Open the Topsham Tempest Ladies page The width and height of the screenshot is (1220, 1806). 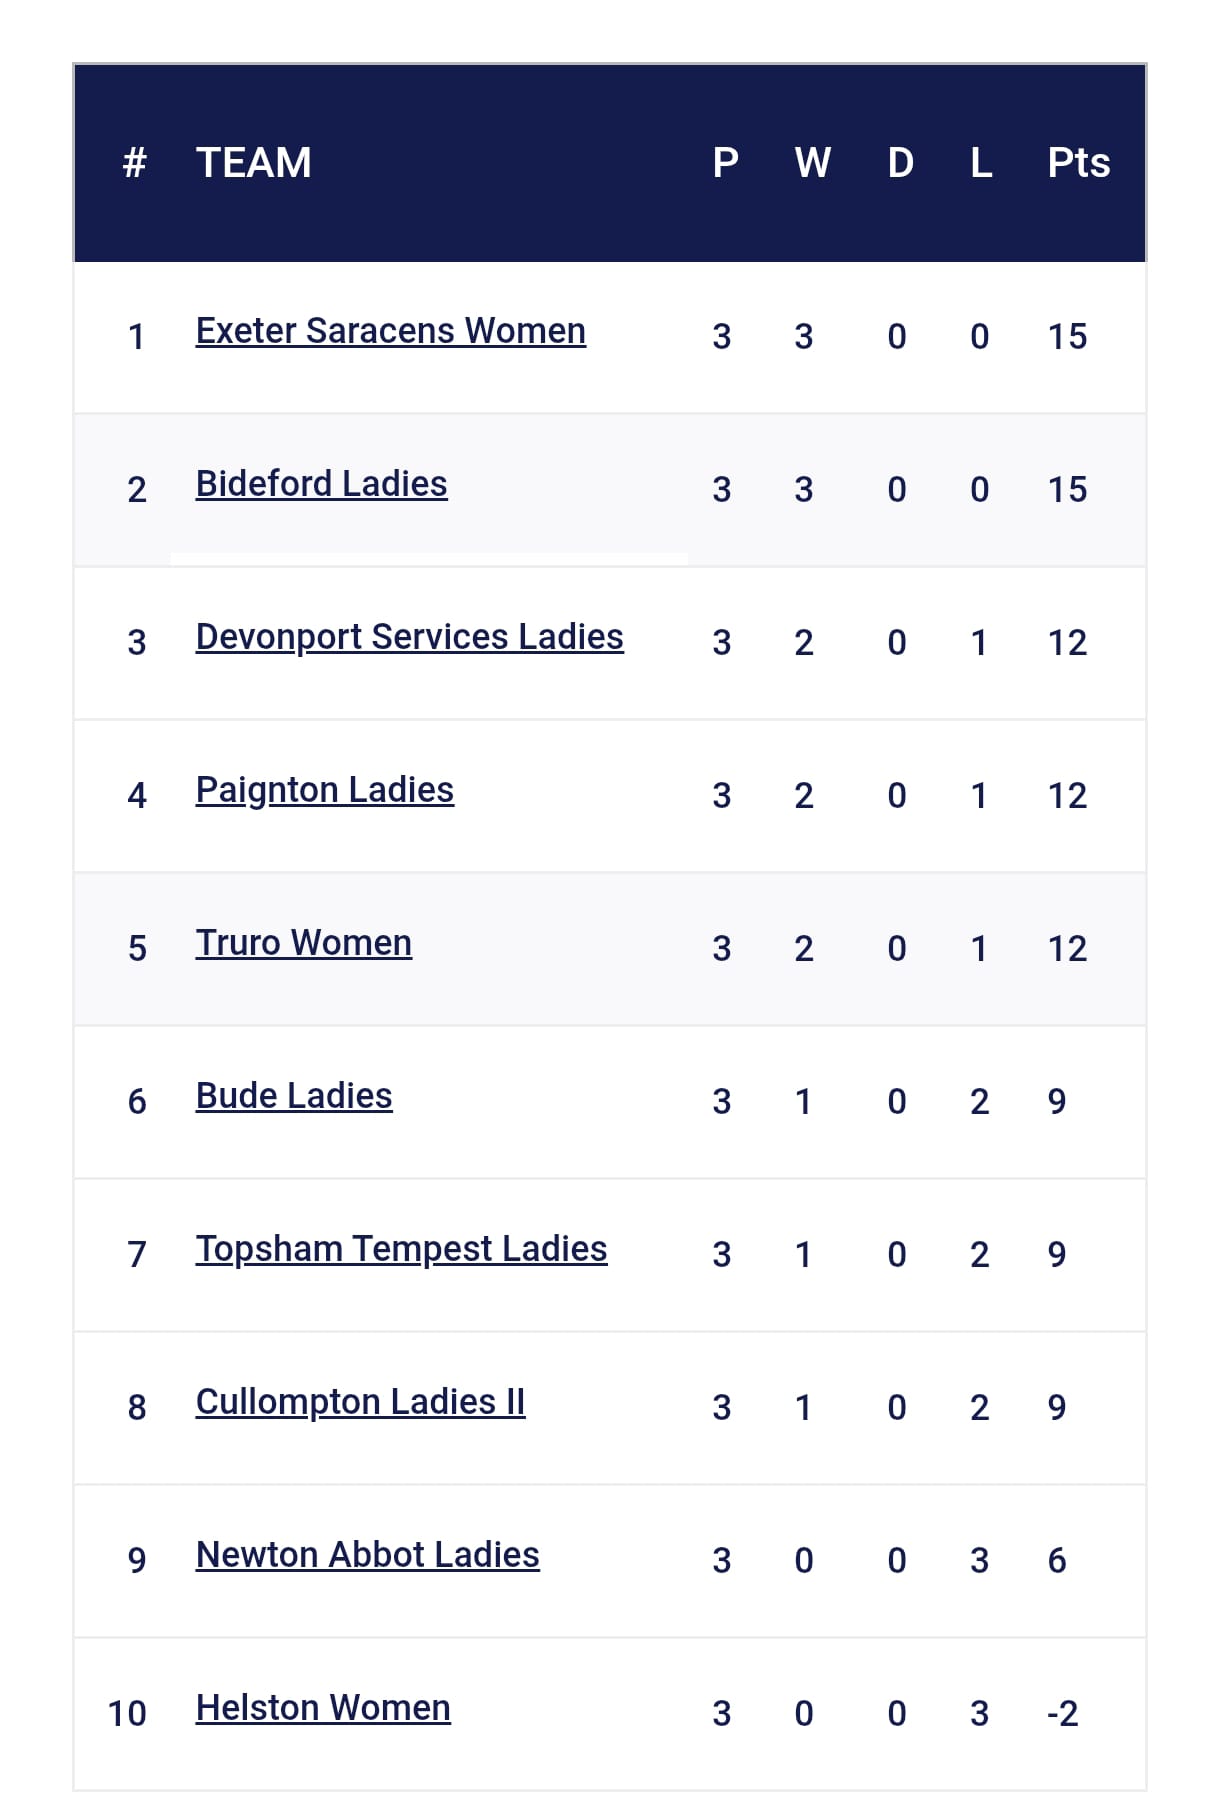401,1249
